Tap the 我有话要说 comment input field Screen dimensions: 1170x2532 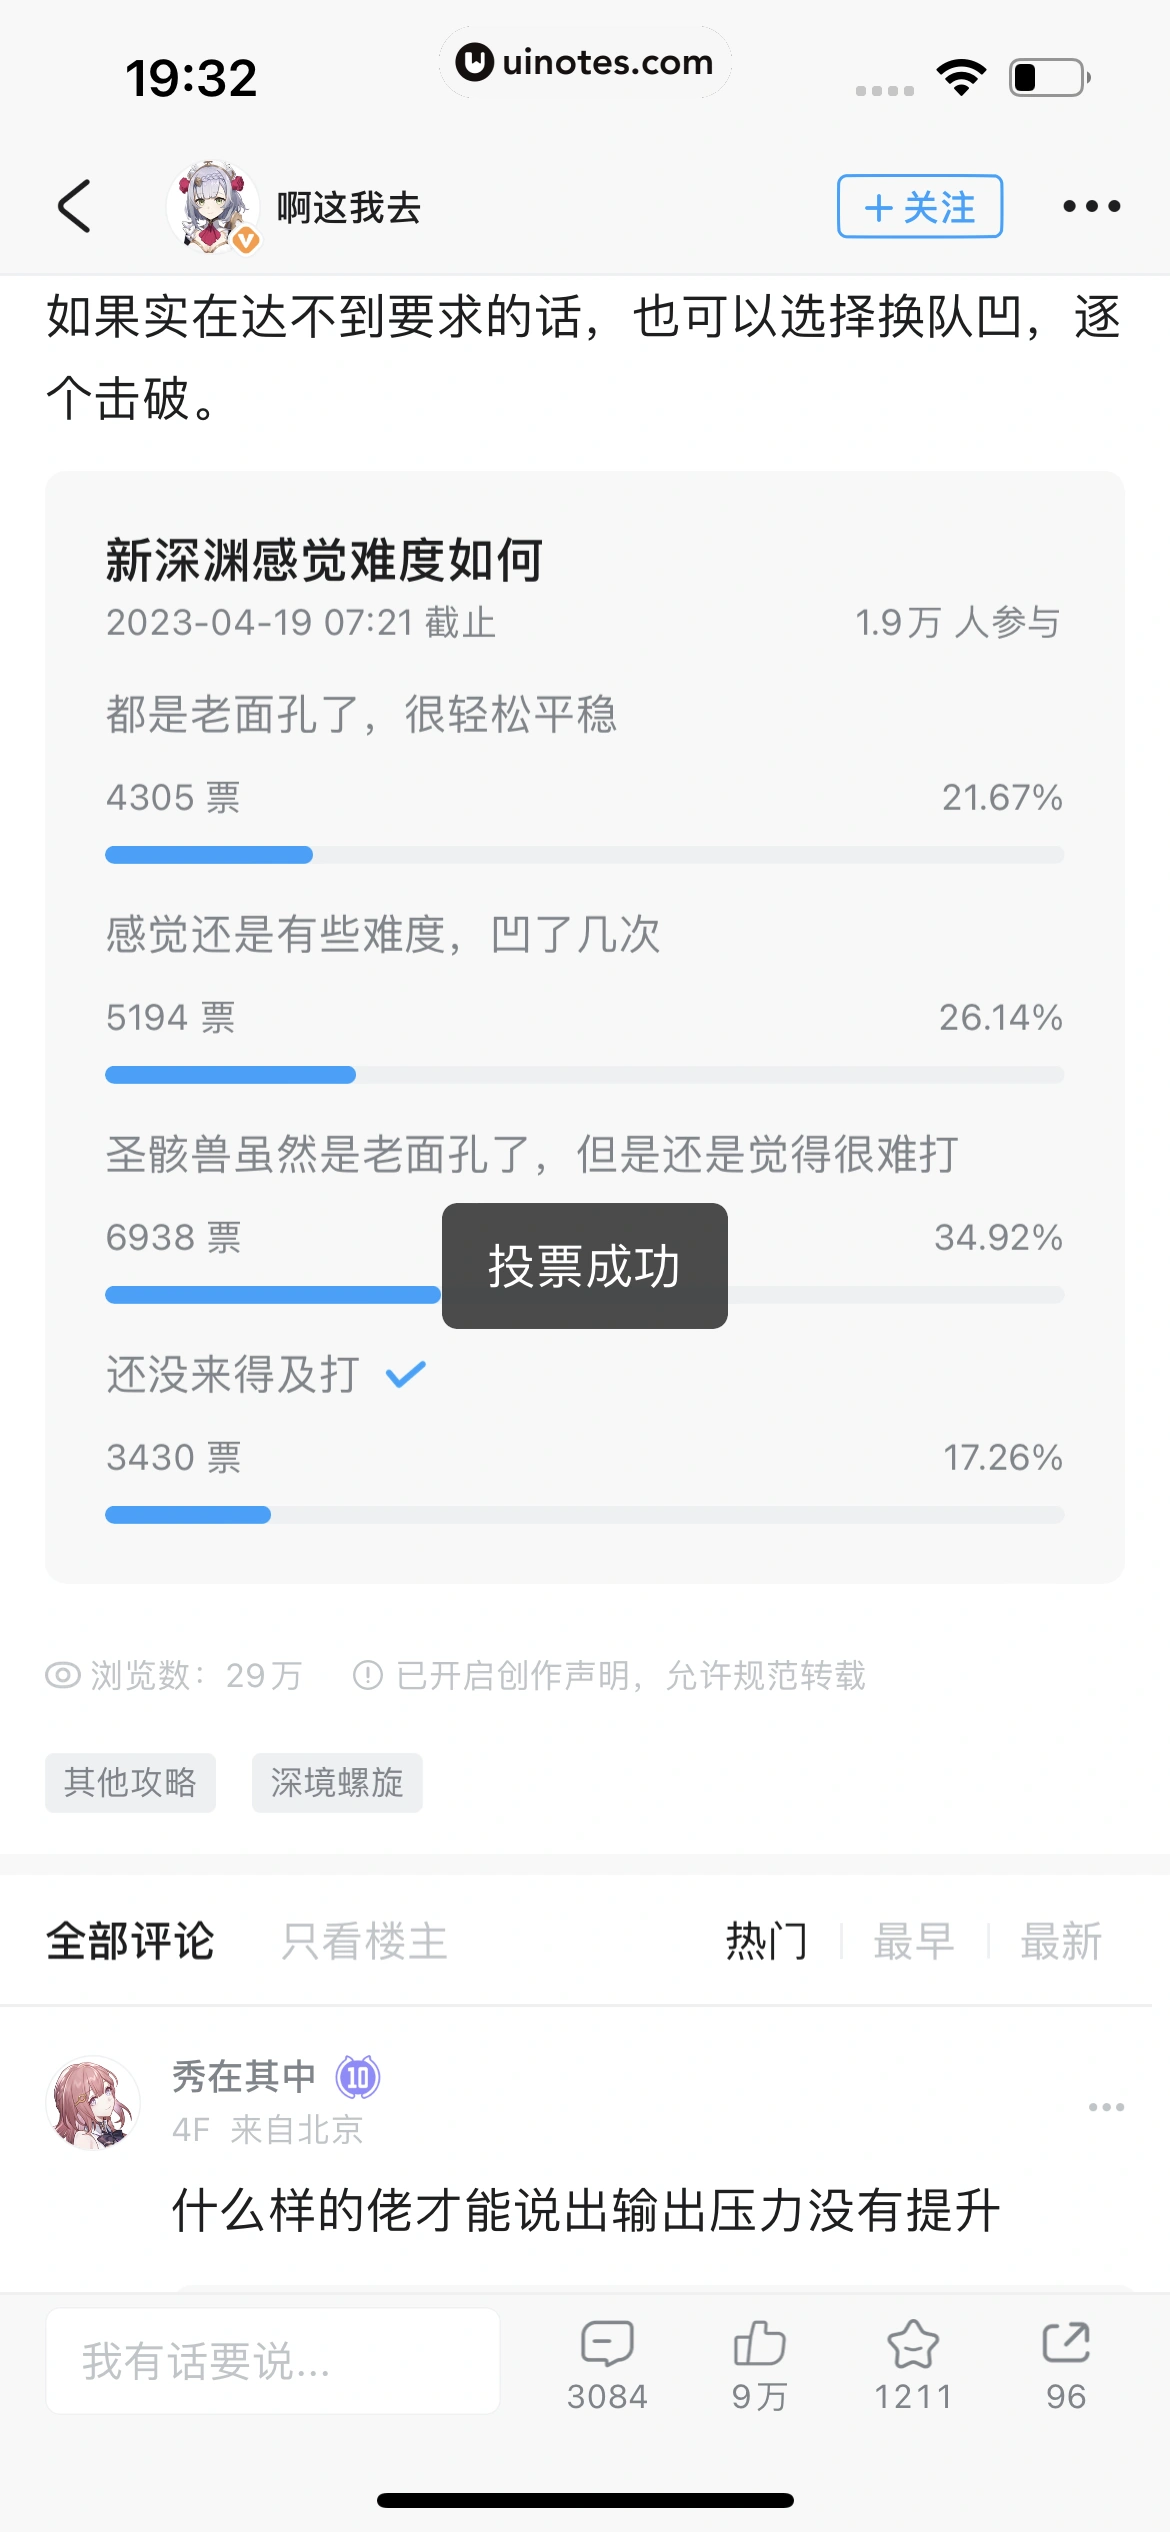[272, 2361]
